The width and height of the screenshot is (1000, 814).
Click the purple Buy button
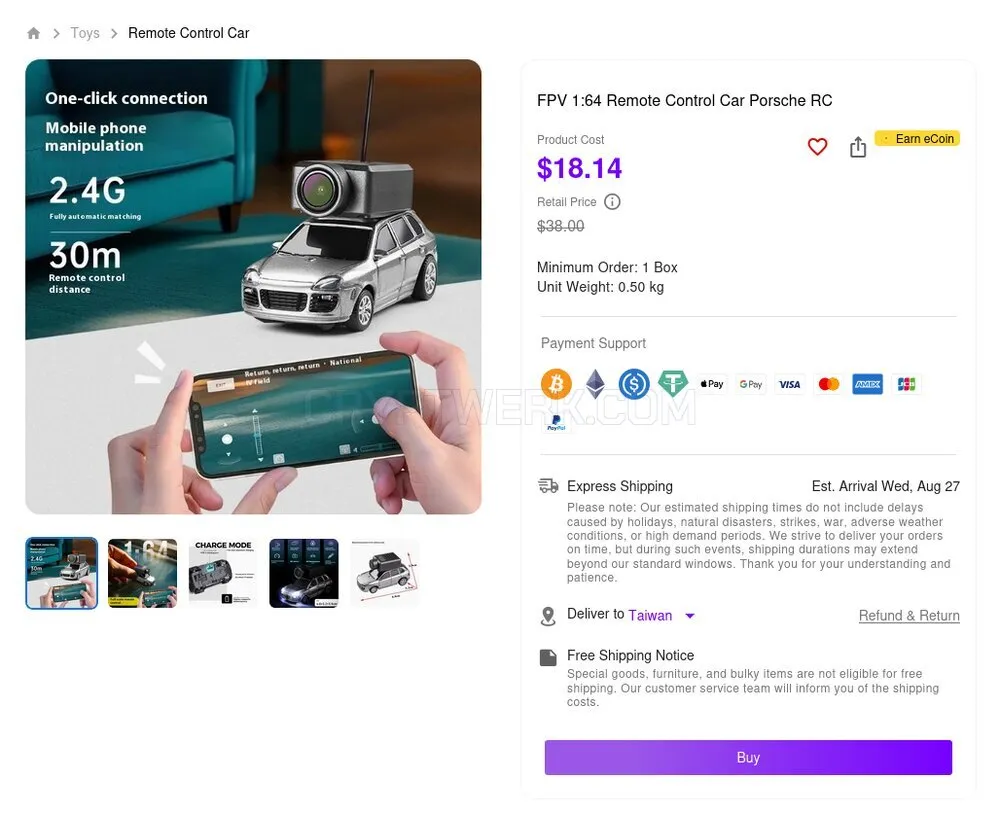(748, 757)
